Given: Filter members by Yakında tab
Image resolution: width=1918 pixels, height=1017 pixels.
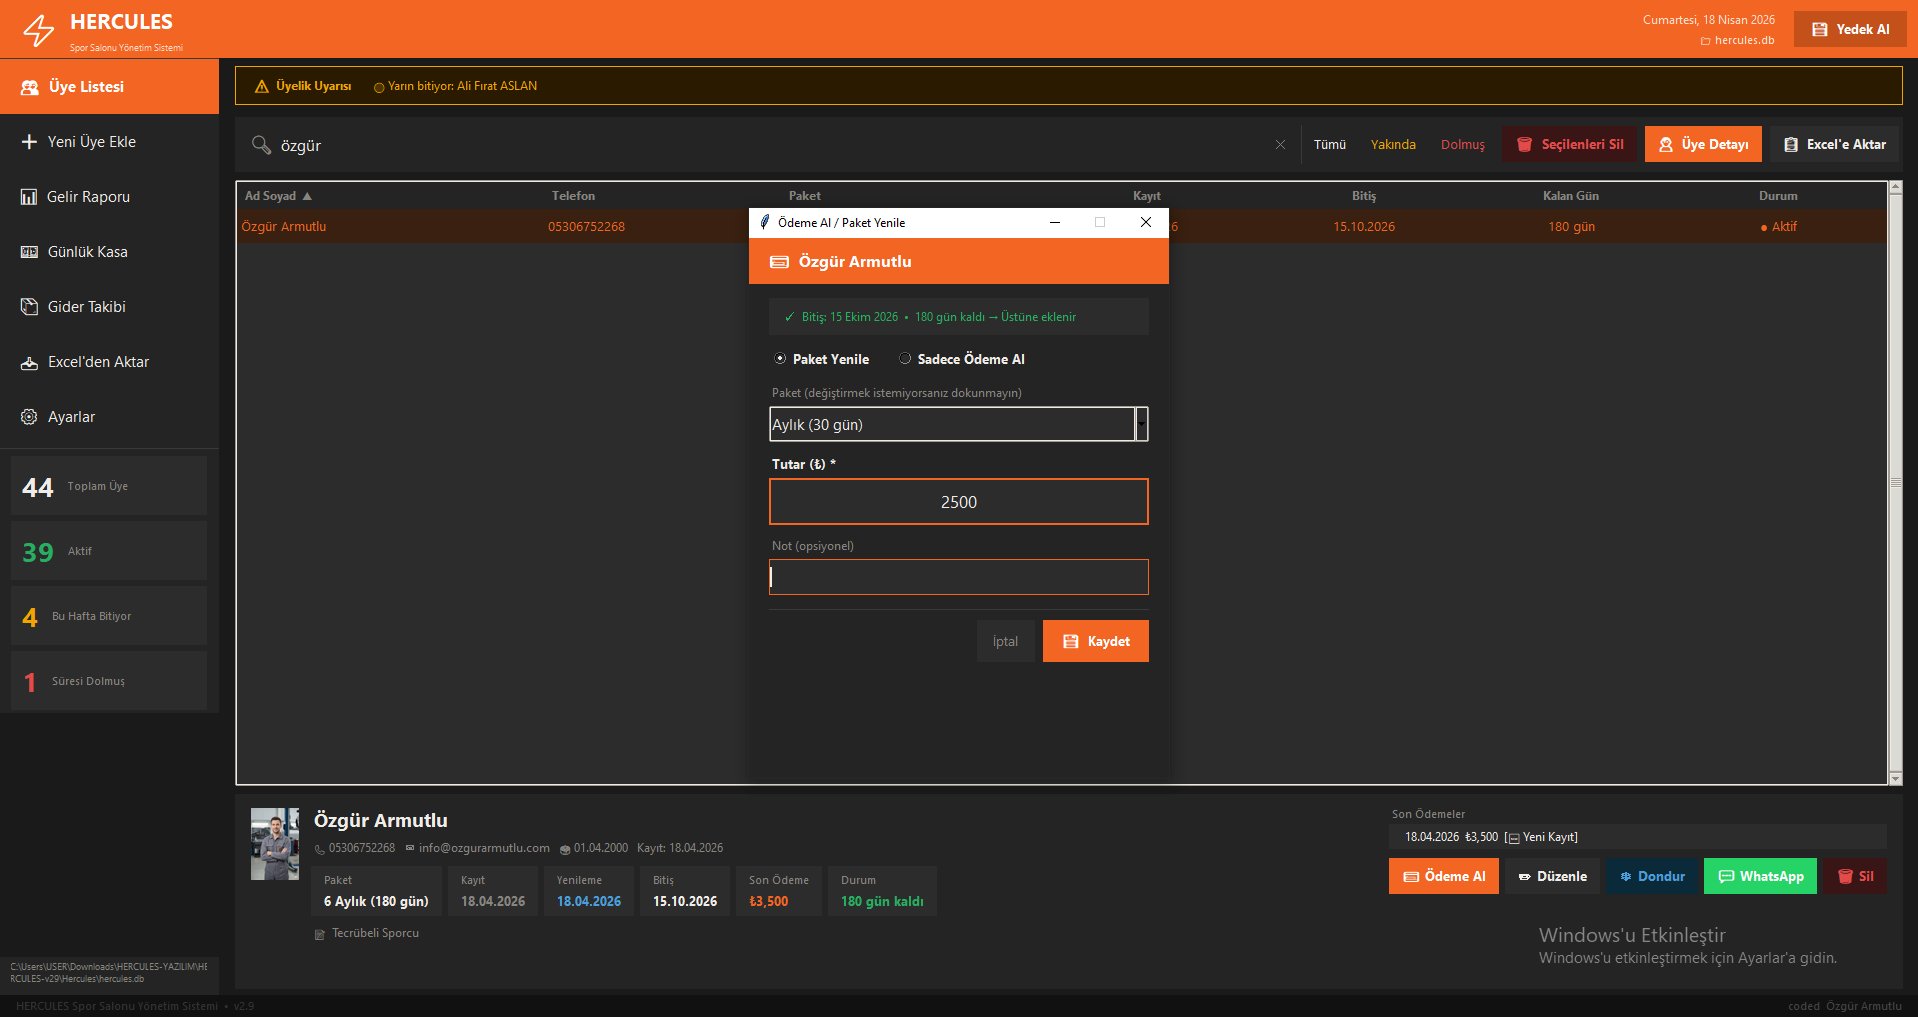Looking at the screenshot, I should [x=1392, y=145].
